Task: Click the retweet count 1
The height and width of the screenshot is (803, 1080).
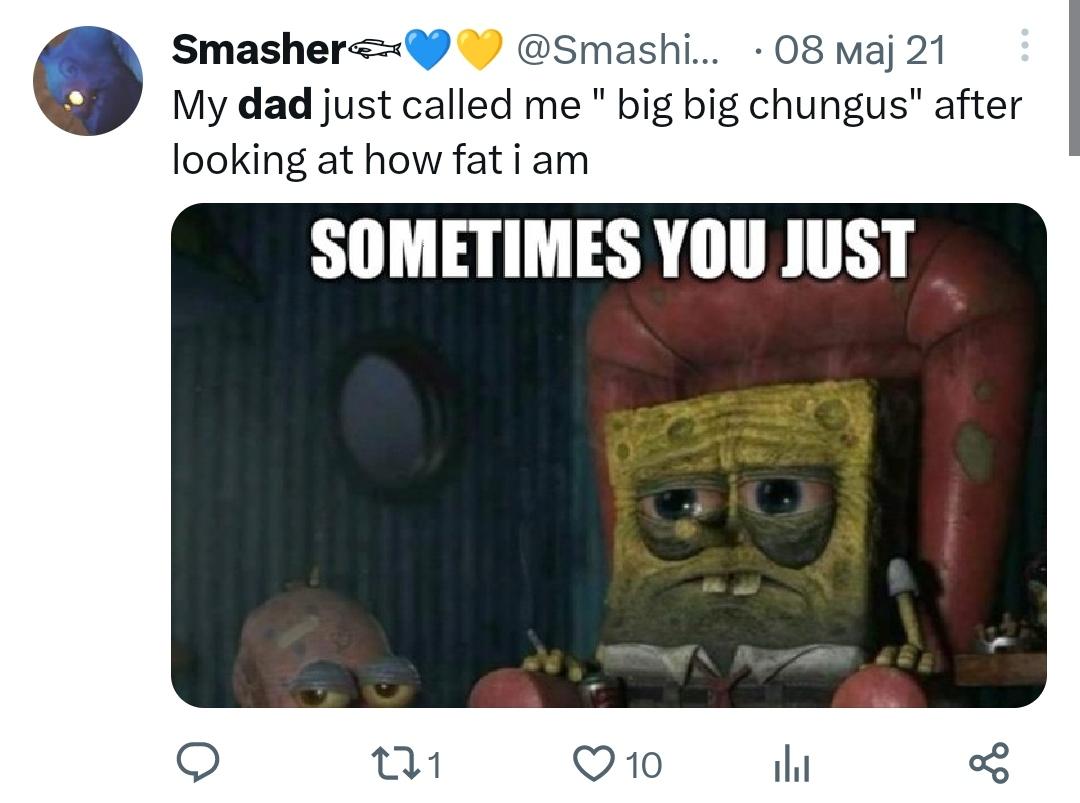Action: coord(433,765)
